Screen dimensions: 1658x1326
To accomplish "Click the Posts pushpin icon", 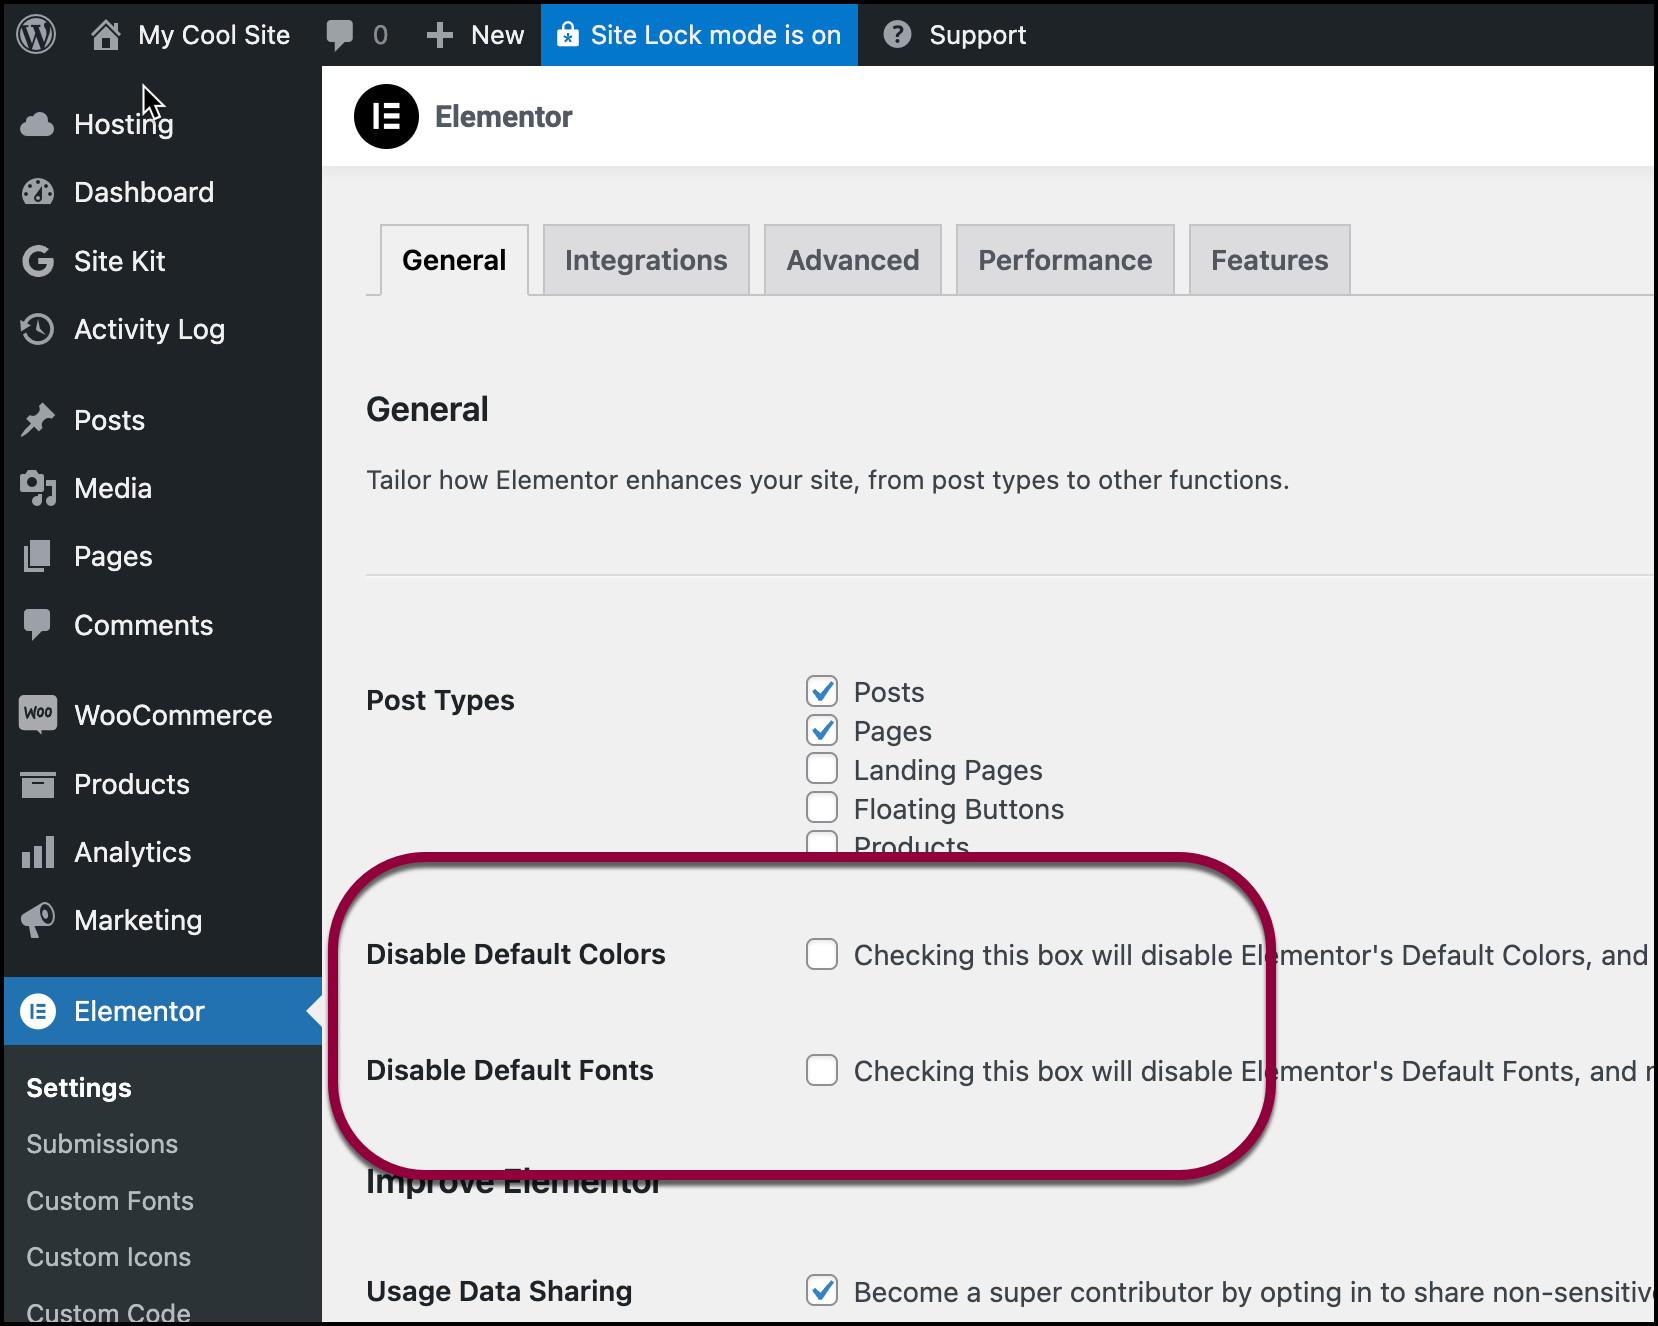I will pyautogui.click(x=38, y=420).
